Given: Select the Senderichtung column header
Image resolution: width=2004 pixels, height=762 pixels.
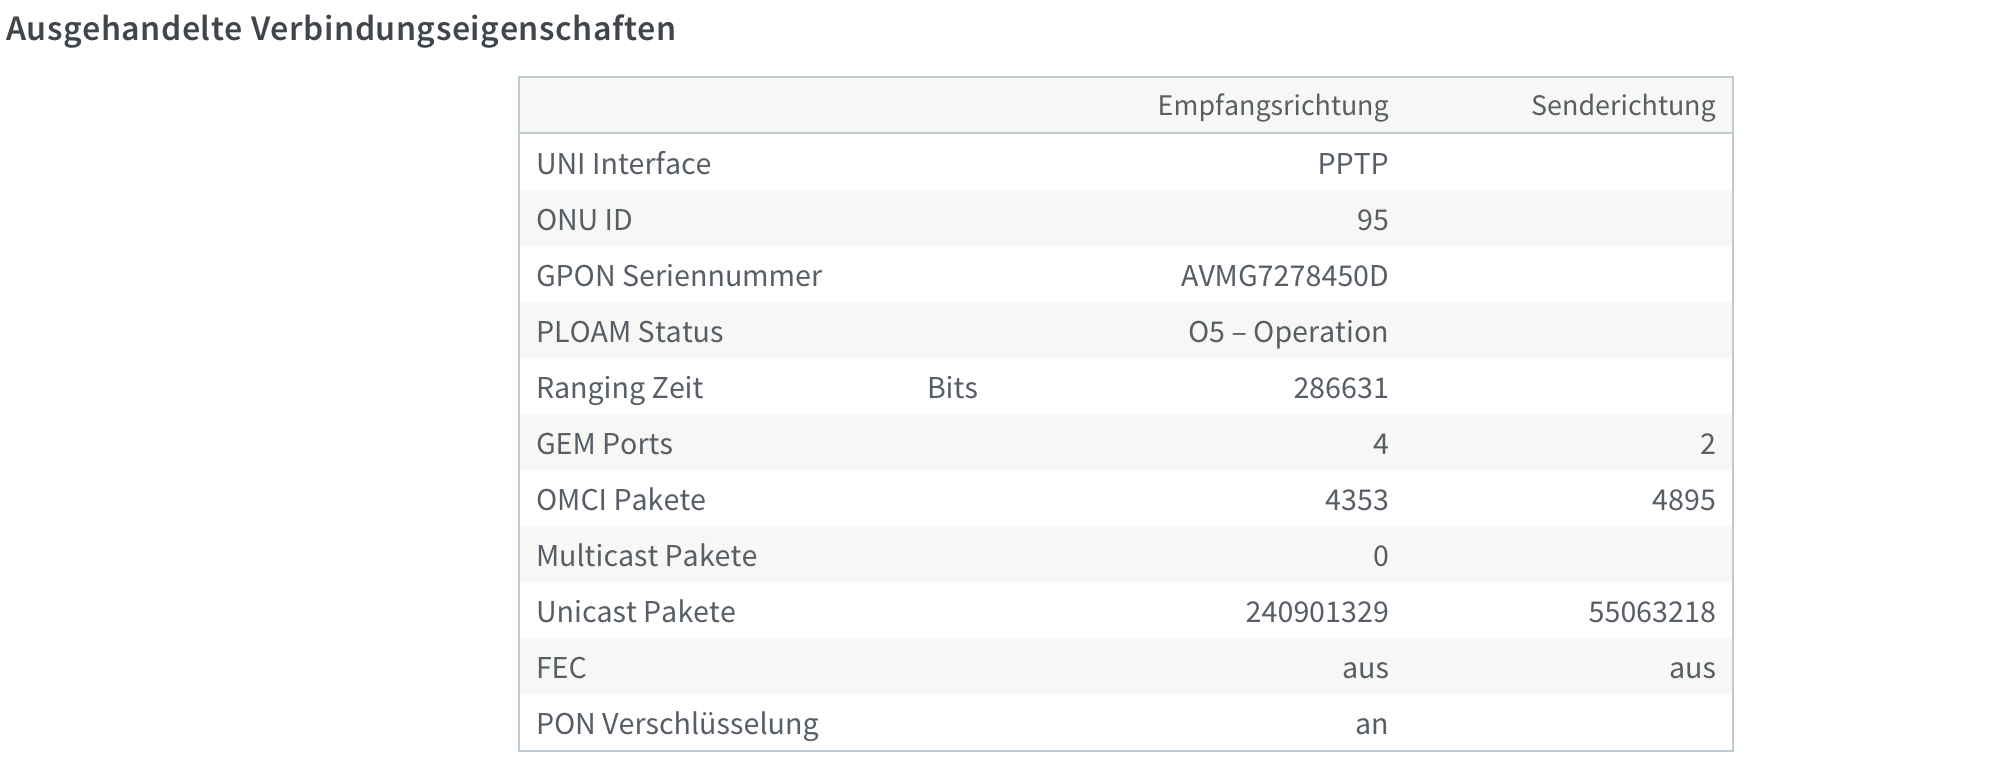Looking at the screenshot, I should (x=1623, y=105).
